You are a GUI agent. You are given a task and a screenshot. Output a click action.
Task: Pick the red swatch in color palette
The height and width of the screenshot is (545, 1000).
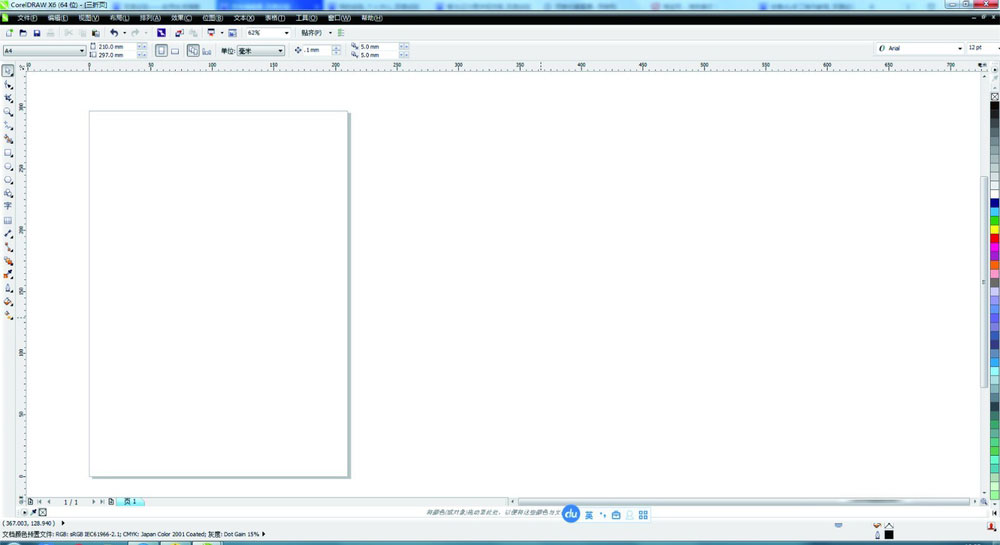coord(994,238)
